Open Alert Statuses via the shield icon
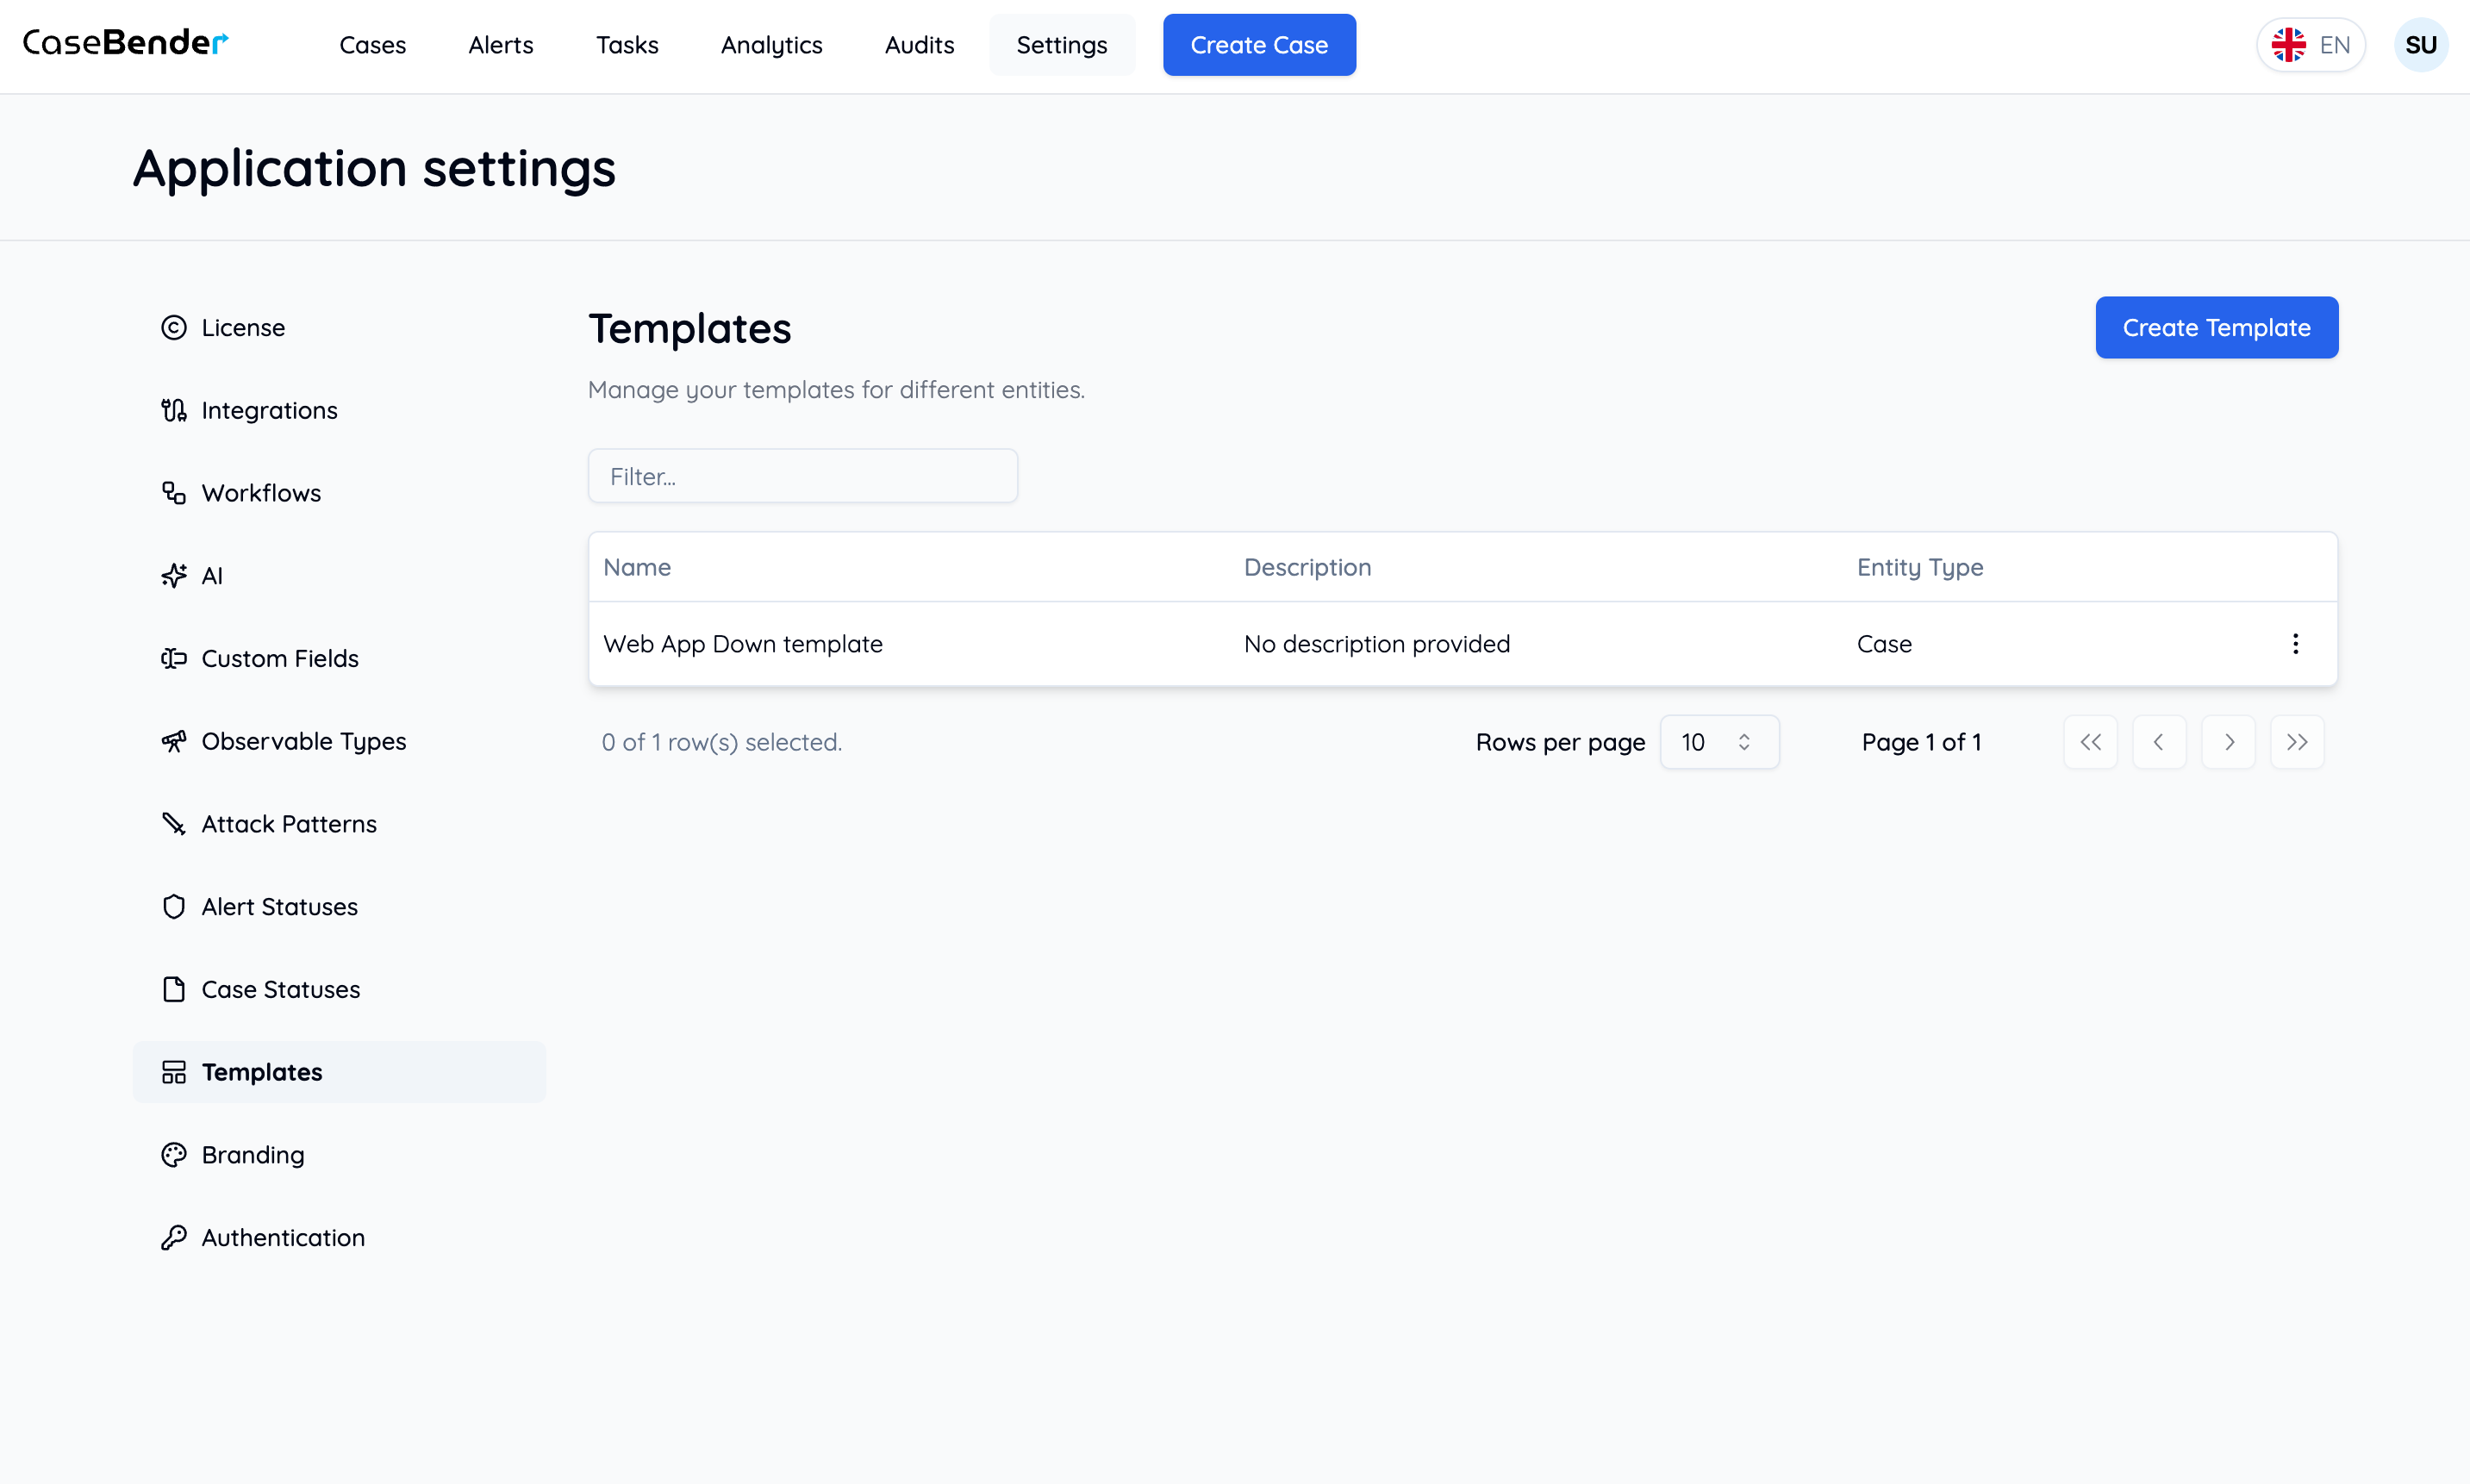Viewport: 2470px width, 1484px height. click(x=174, y=906)
